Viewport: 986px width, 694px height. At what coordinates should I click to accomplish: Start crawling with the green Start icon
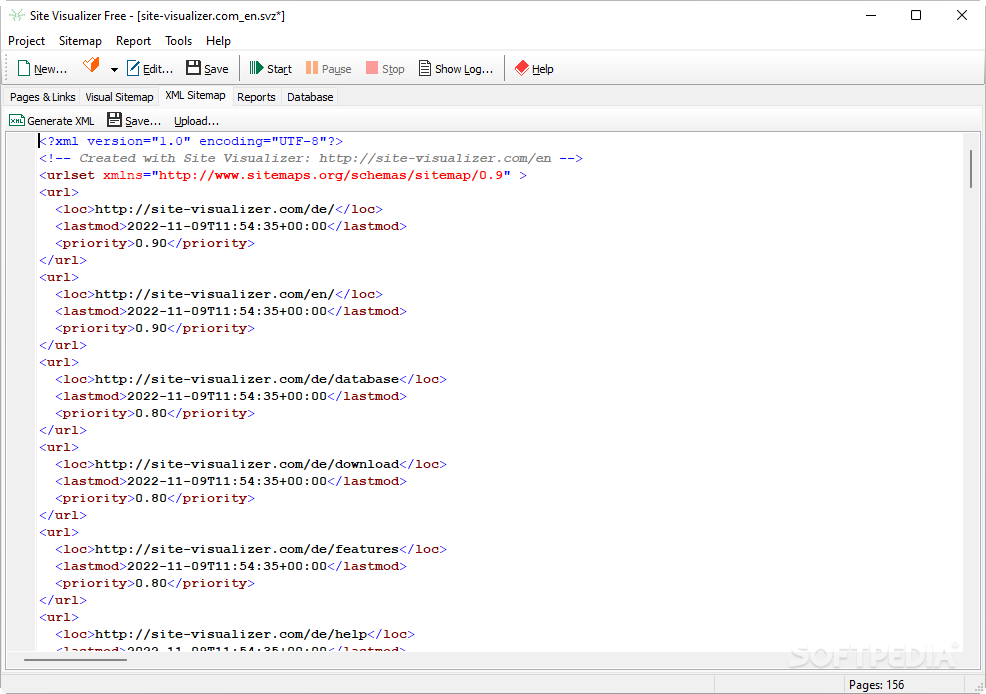256,68
